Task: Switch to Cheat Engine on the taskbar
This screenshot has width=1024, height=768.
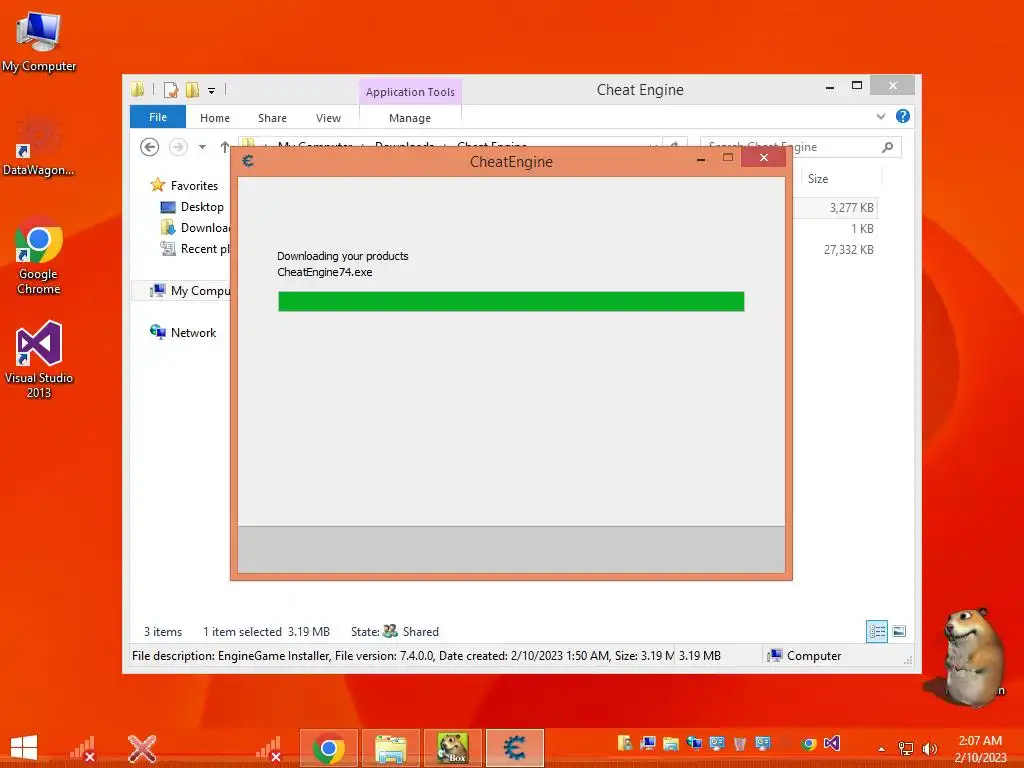Action: coord(515,748)
